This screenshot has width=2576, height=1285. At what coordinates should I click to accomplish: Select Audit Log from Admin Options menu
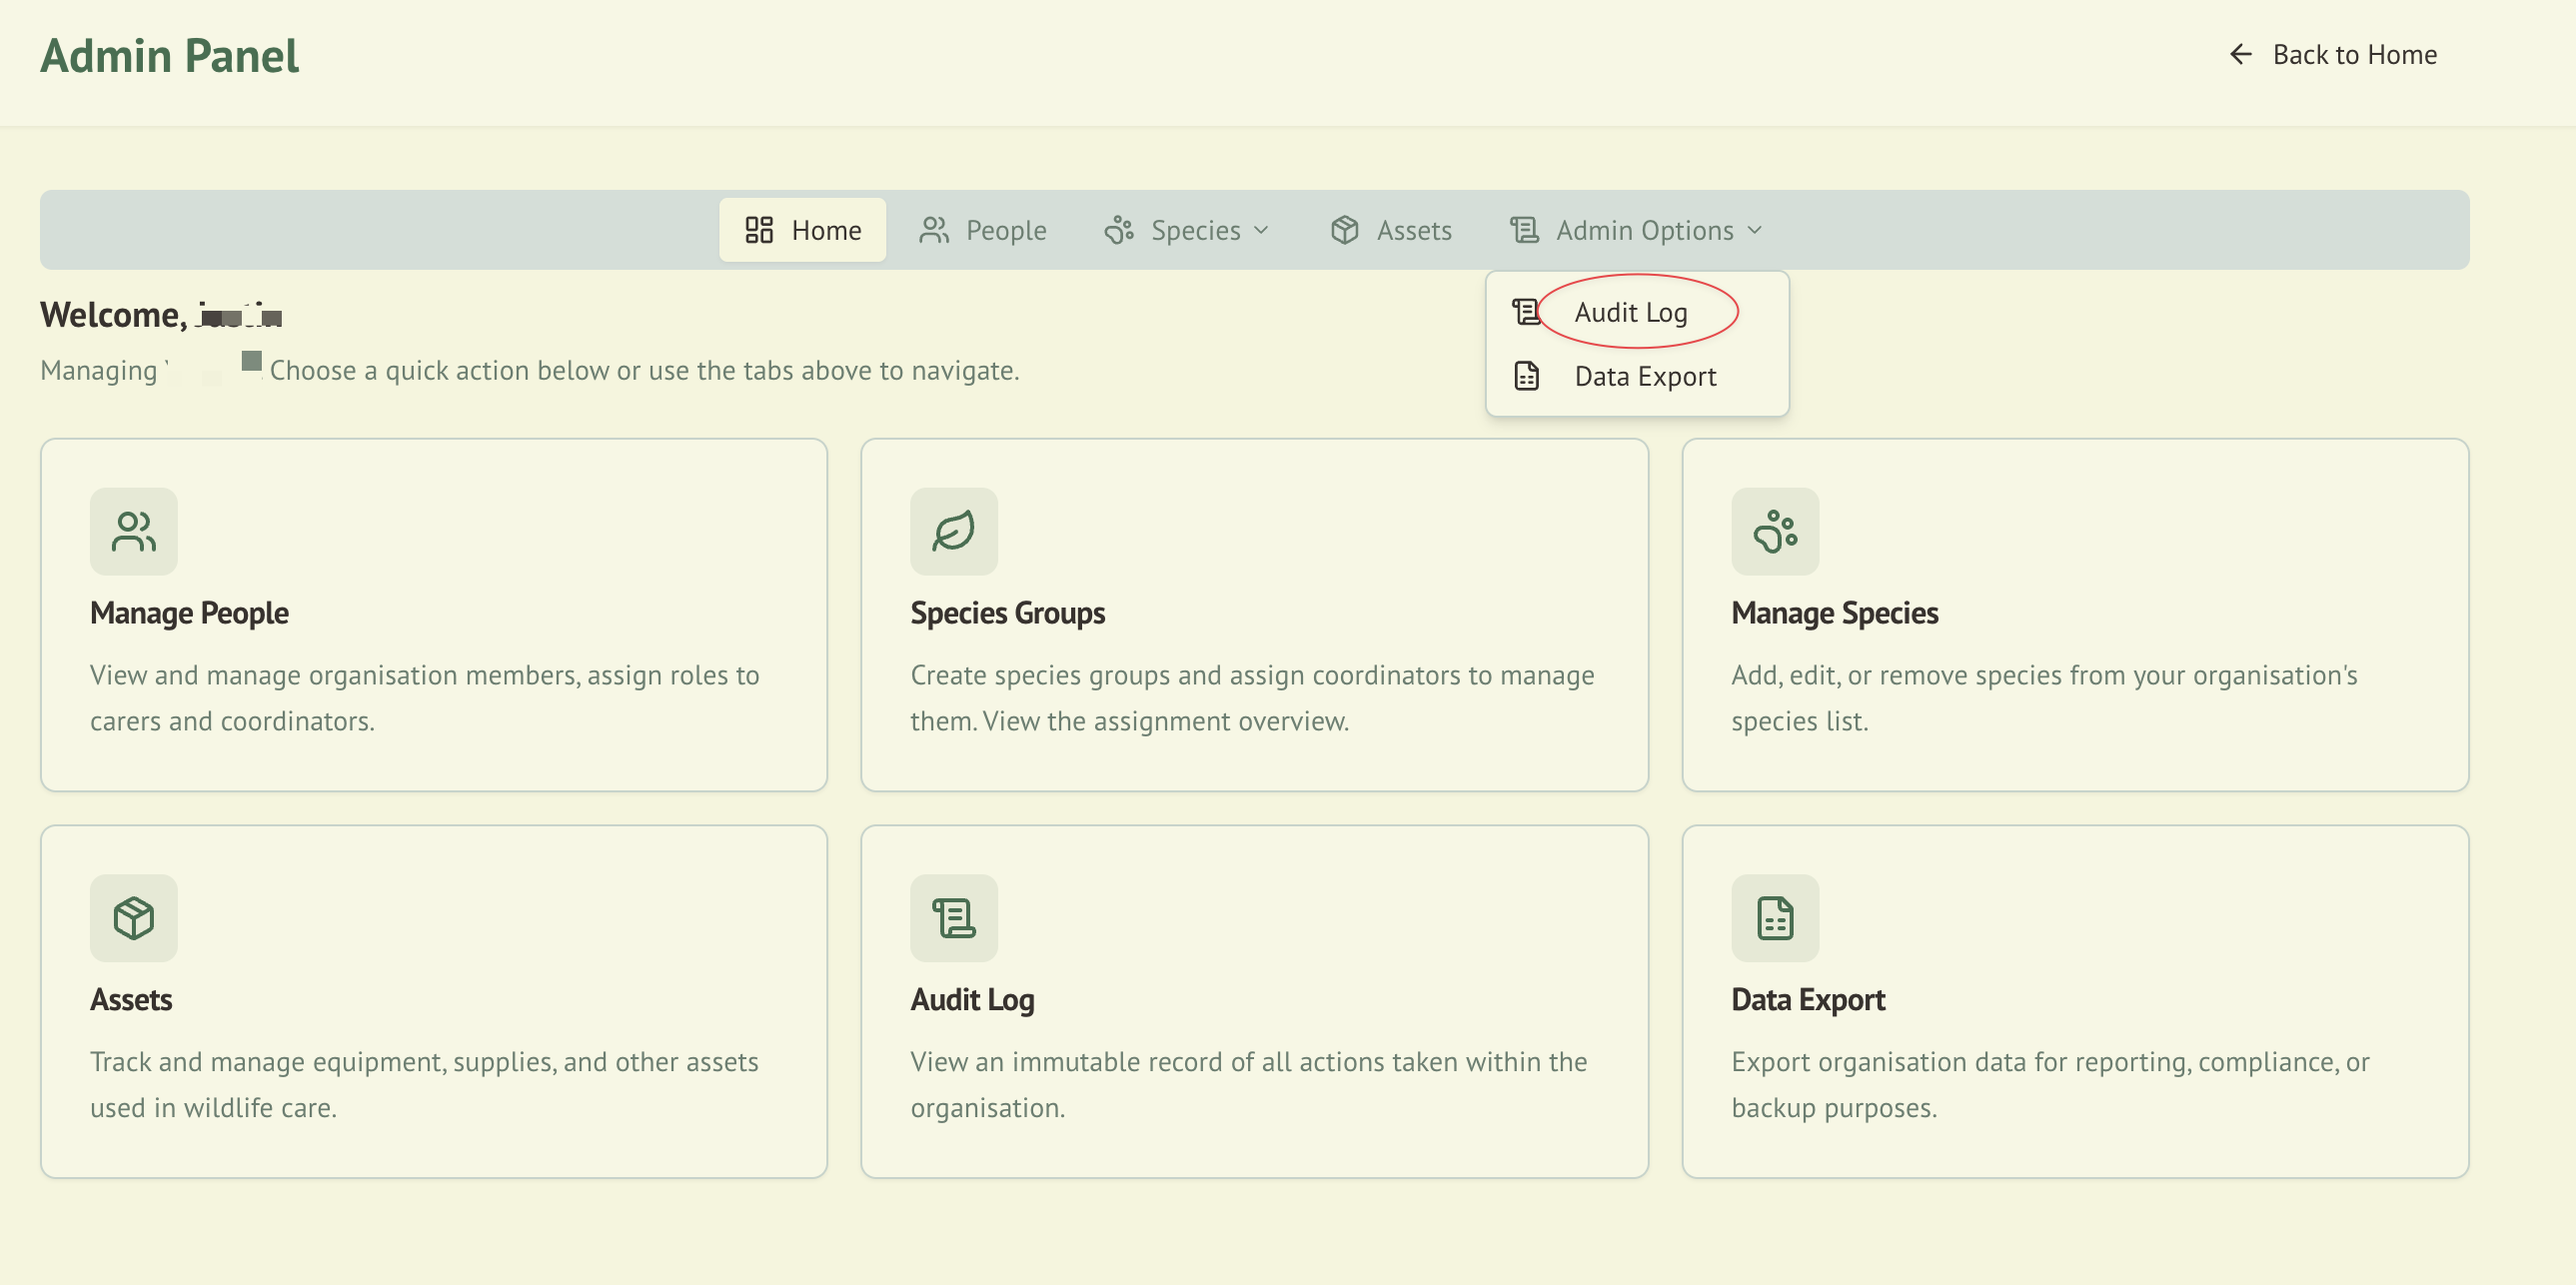click(1630, 312)
